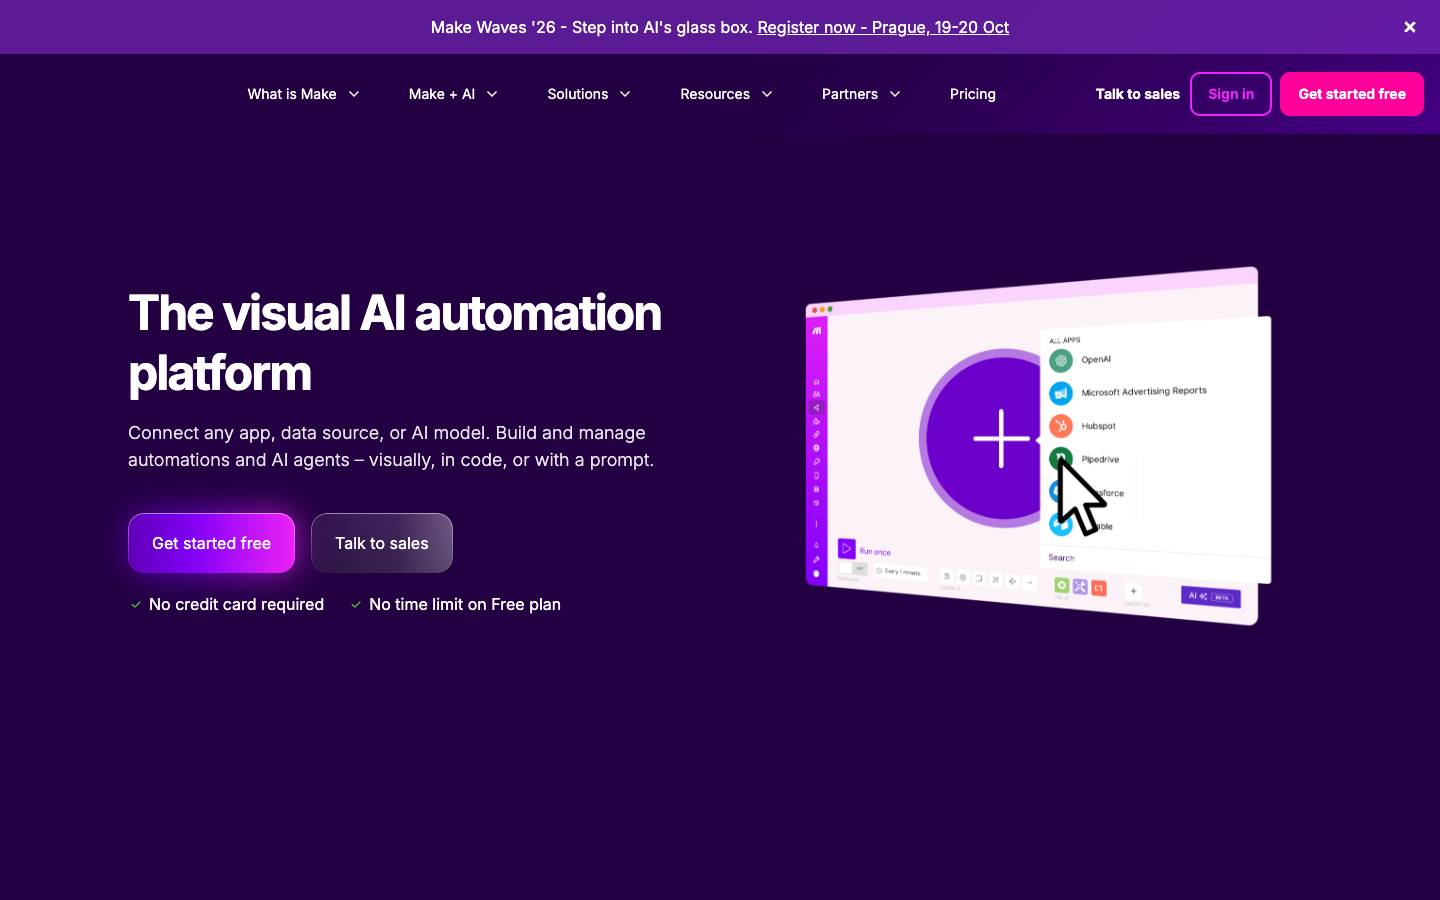1440x900 pixels.
Task: Expand the Make + AI menu
Action: 453,94
